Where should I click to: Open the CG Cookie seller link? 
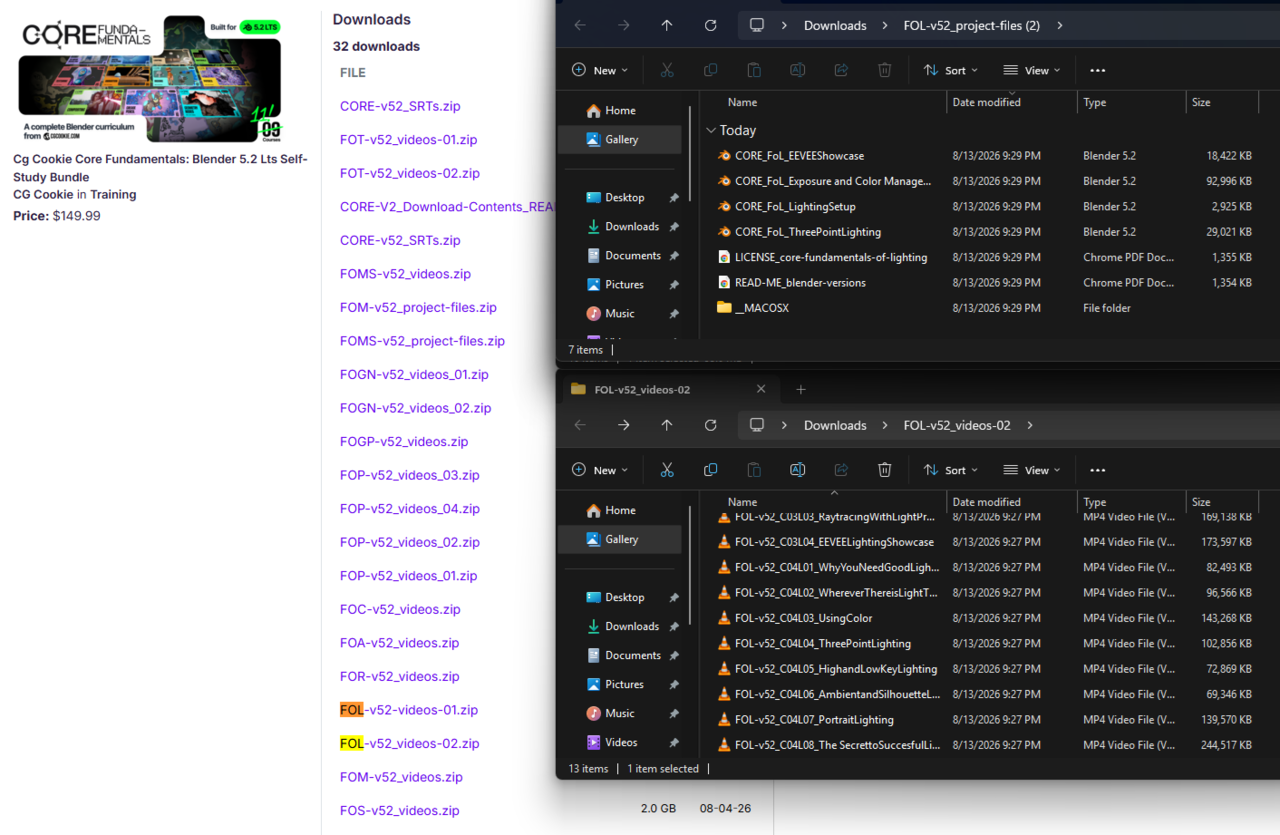coord(43,195)
